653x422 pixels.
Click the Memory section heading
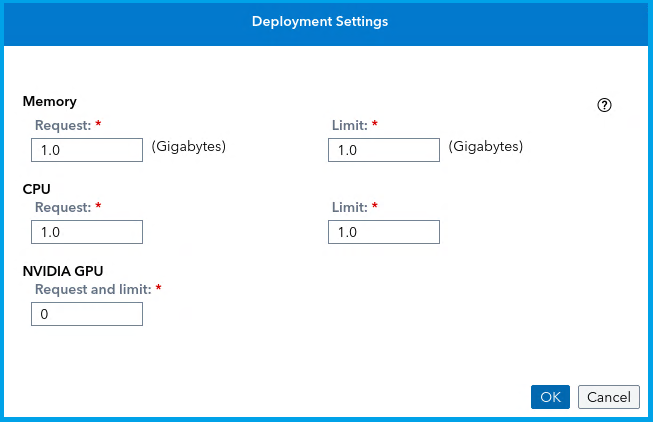(x=50, y=101)
